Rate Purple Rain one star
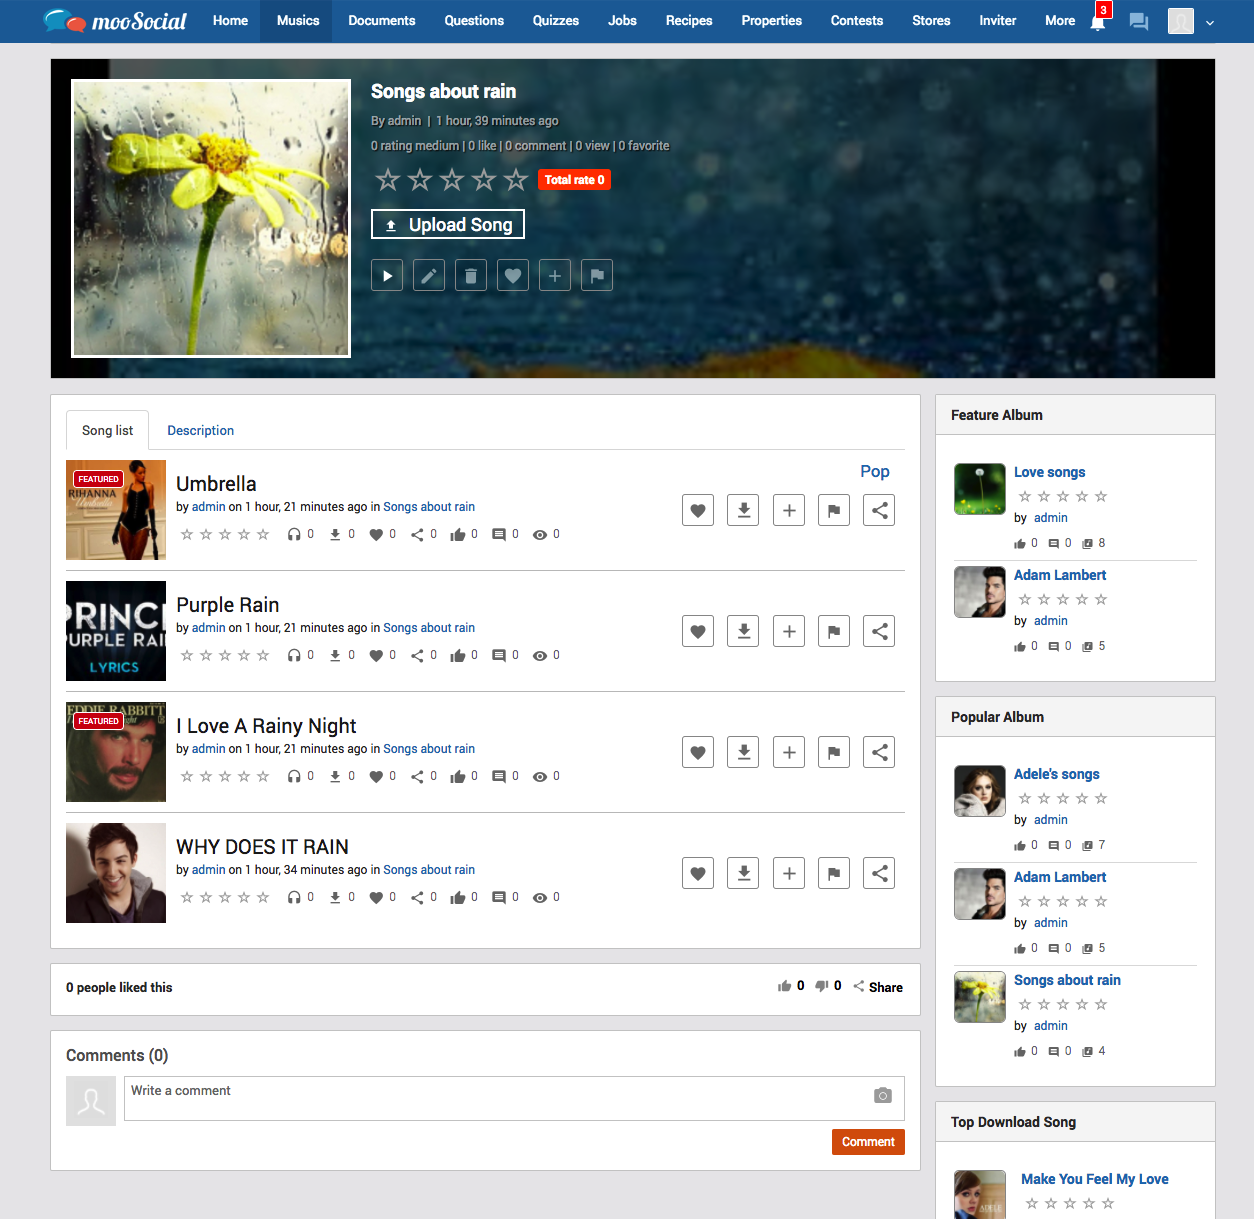 tap(187, 656)
